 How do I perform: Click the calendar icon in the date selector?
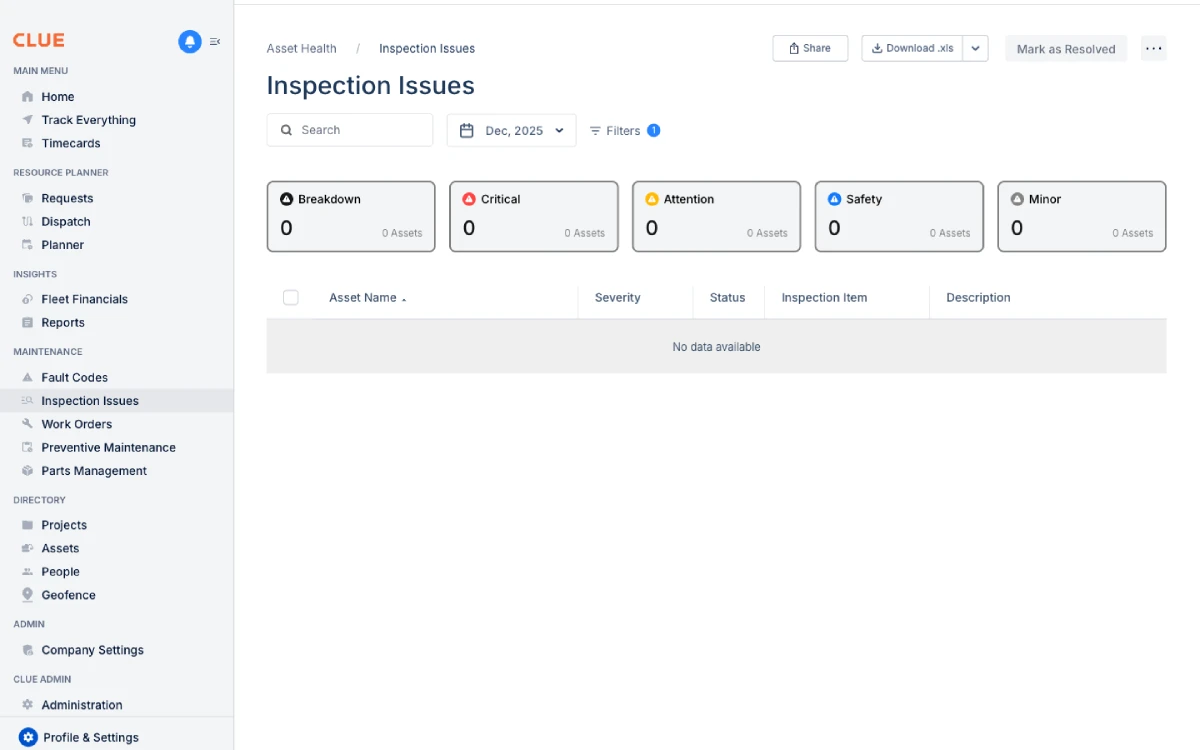pos(466,130)
